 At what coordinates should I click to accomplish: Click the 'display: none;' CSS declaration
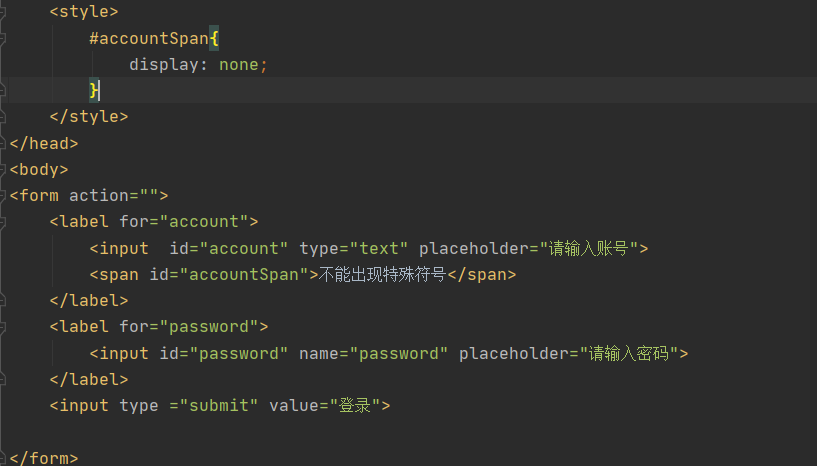click(x=198, y=64)
